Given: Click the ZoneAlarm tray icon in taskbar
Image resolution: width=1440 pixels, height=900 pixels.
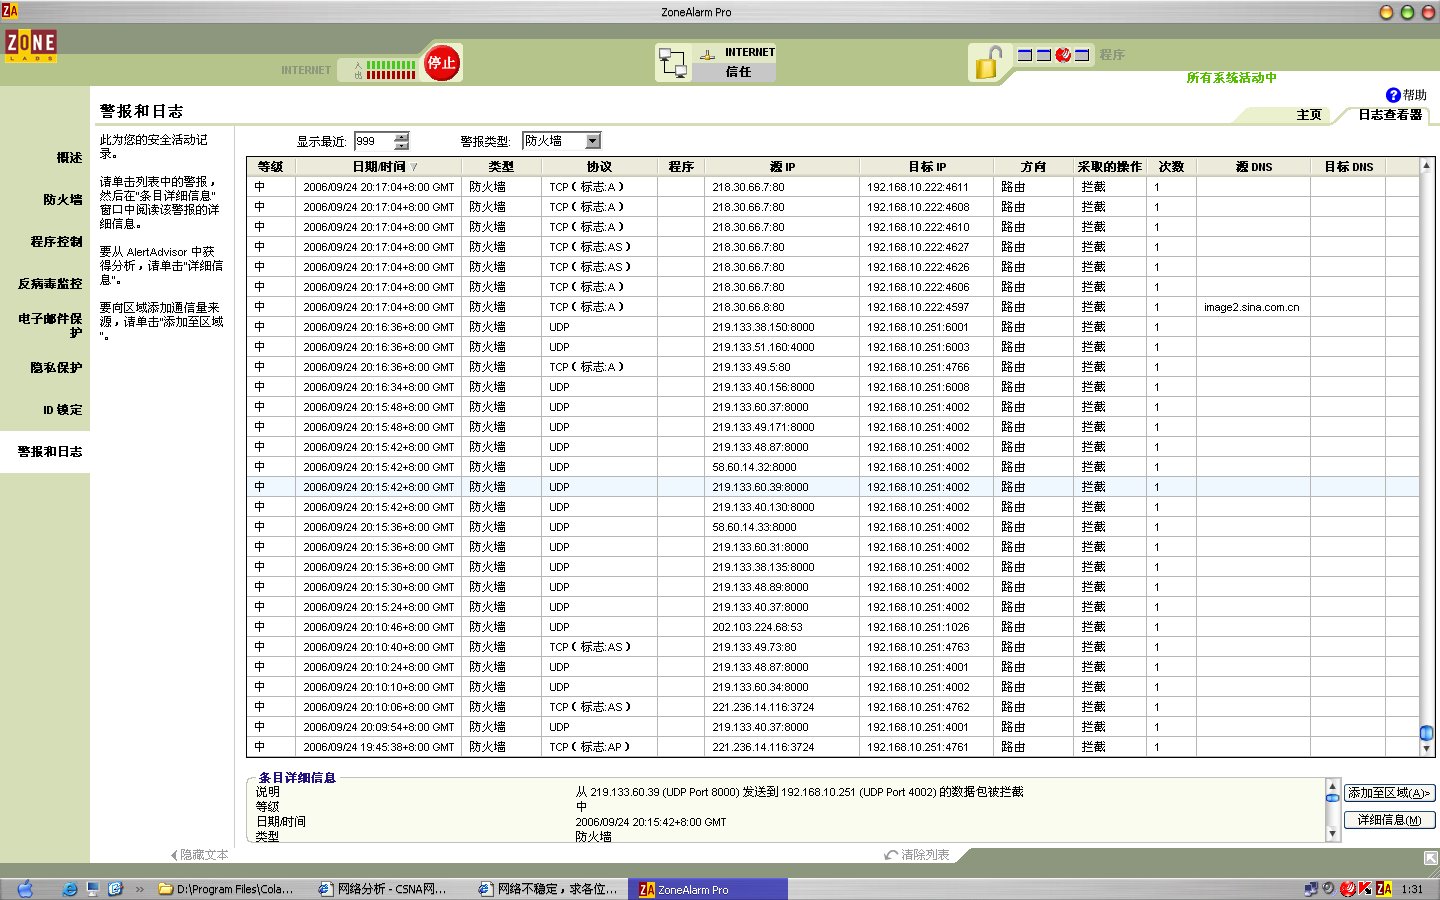Looking at the screenshot, I should coord(1383,888).
